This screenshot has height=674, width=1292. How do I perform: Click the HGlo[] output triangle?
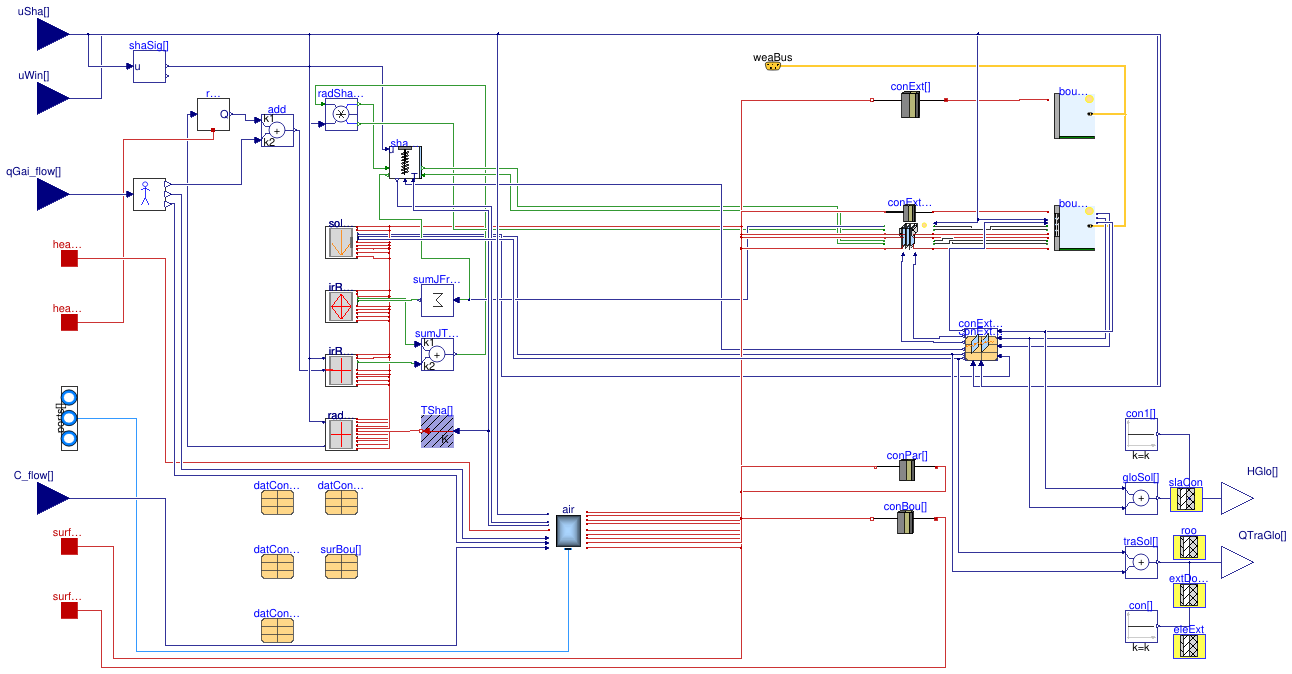pyautogui.click(x=1237, y=498)
